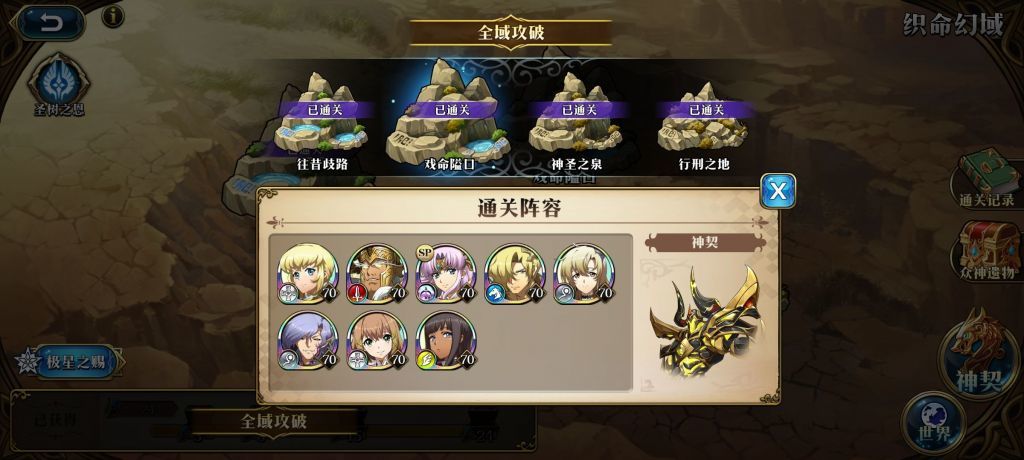The image size is (1024, 460).
Task: Tap the golden helmet hero portrait
Action: point(377,274)
